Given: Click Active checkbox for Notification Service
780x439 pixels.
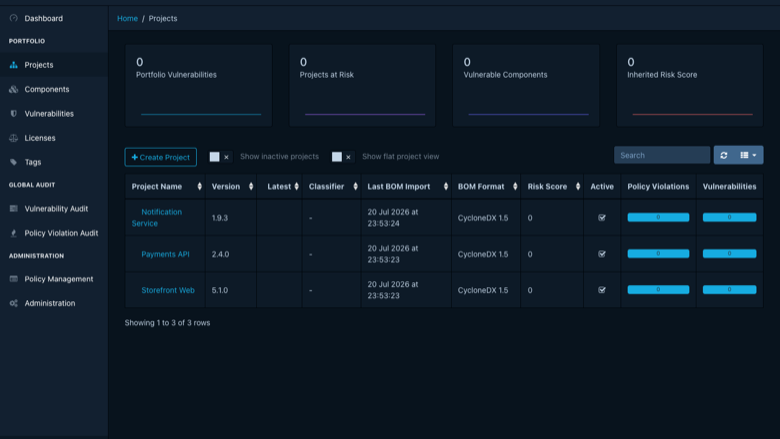Looking at the screenshot, I should tap(602, 218).
